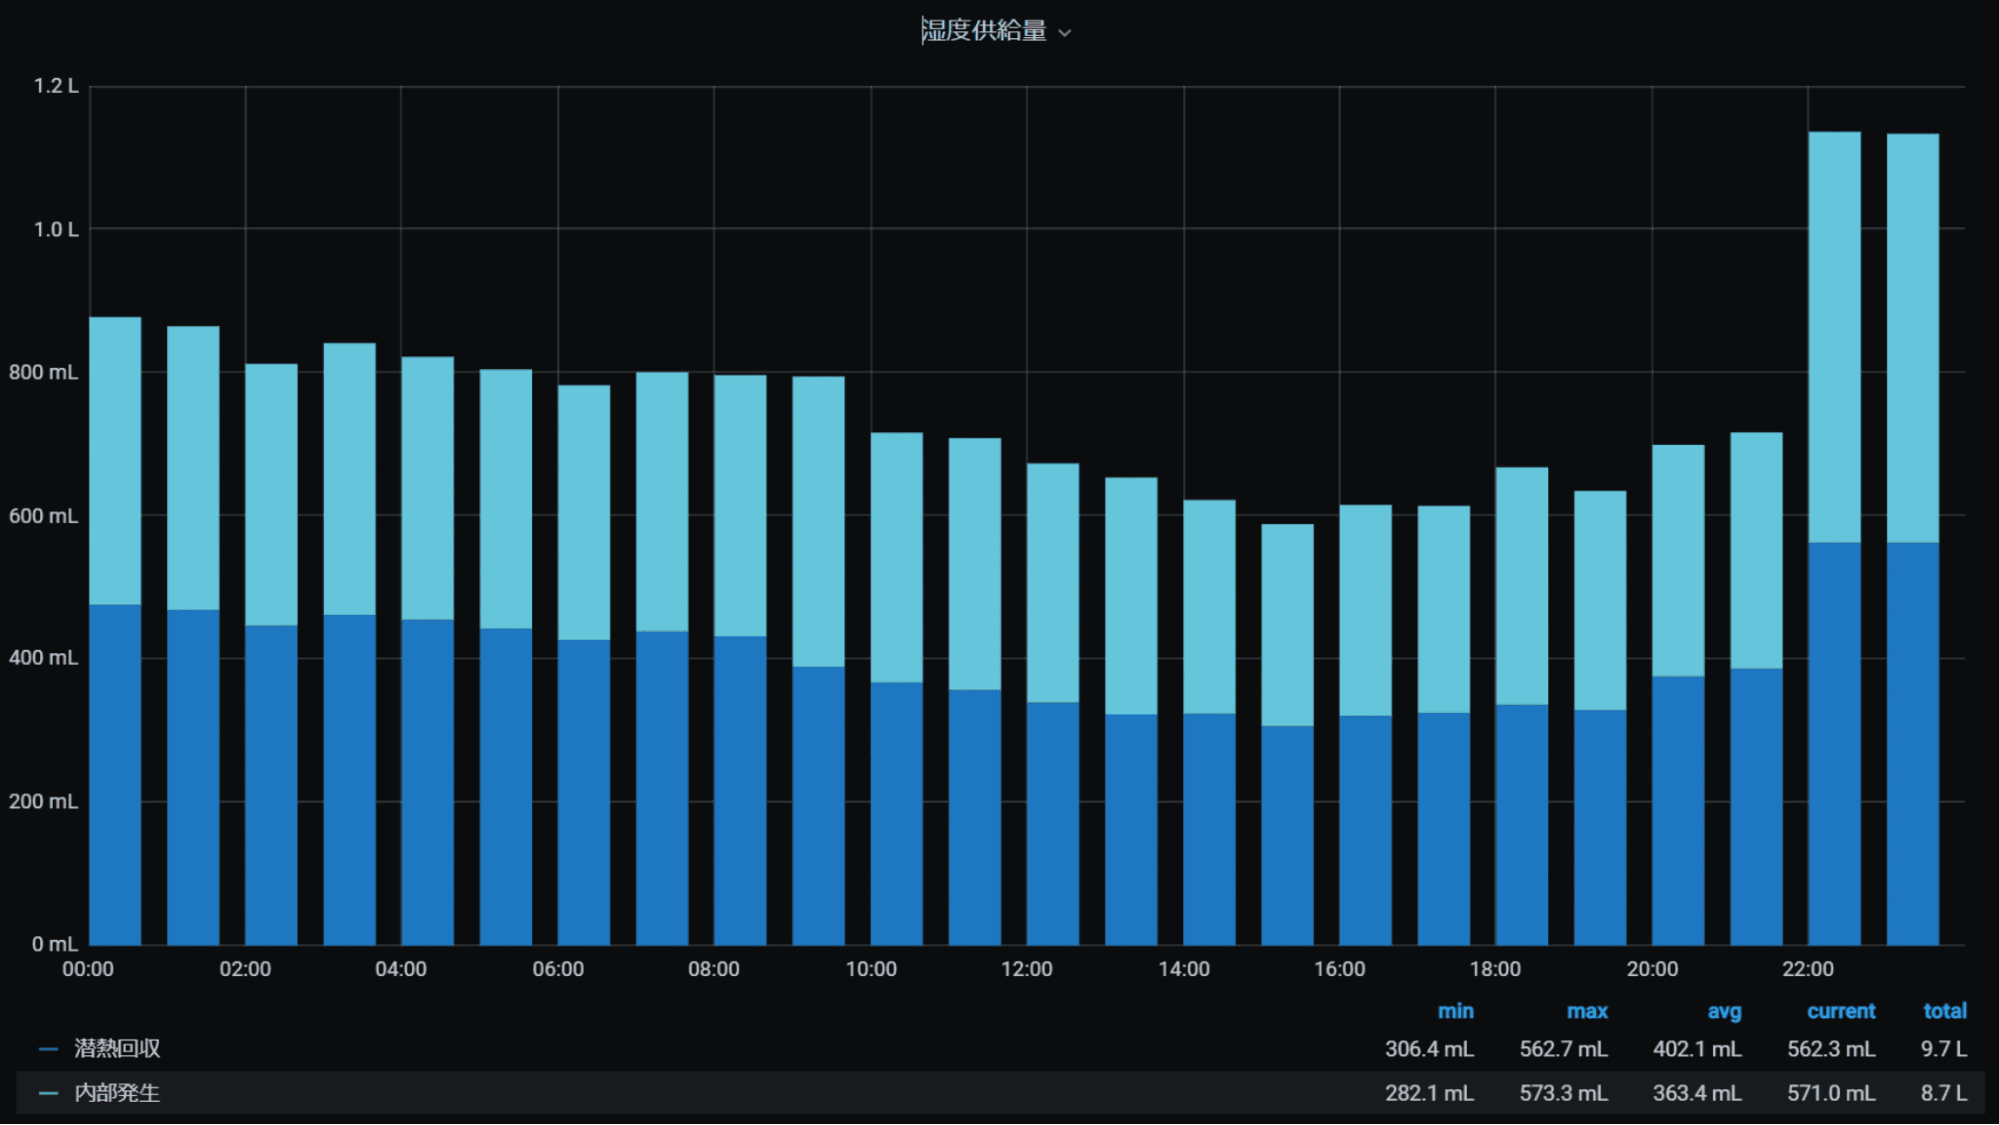Toggle the 潜熱回収 series in the legend

(117, 1048)
